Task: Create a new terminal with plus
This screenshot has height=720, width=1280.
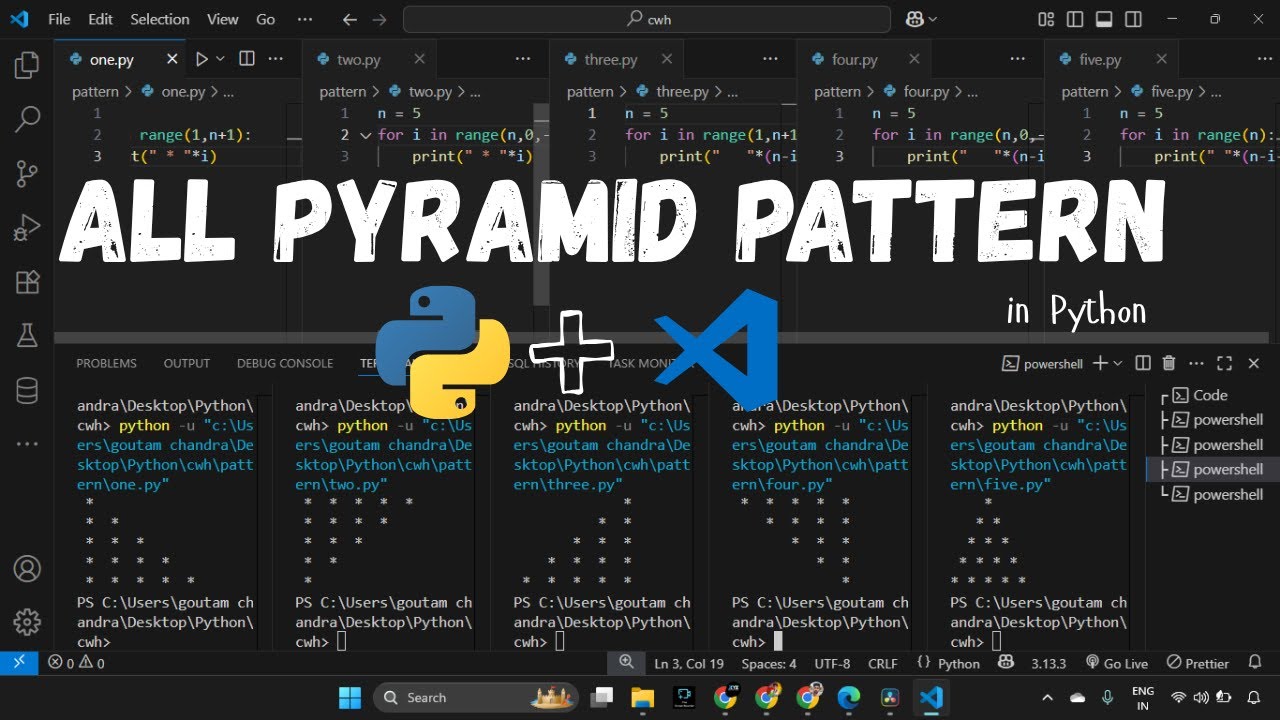Action: point(1100,363)
